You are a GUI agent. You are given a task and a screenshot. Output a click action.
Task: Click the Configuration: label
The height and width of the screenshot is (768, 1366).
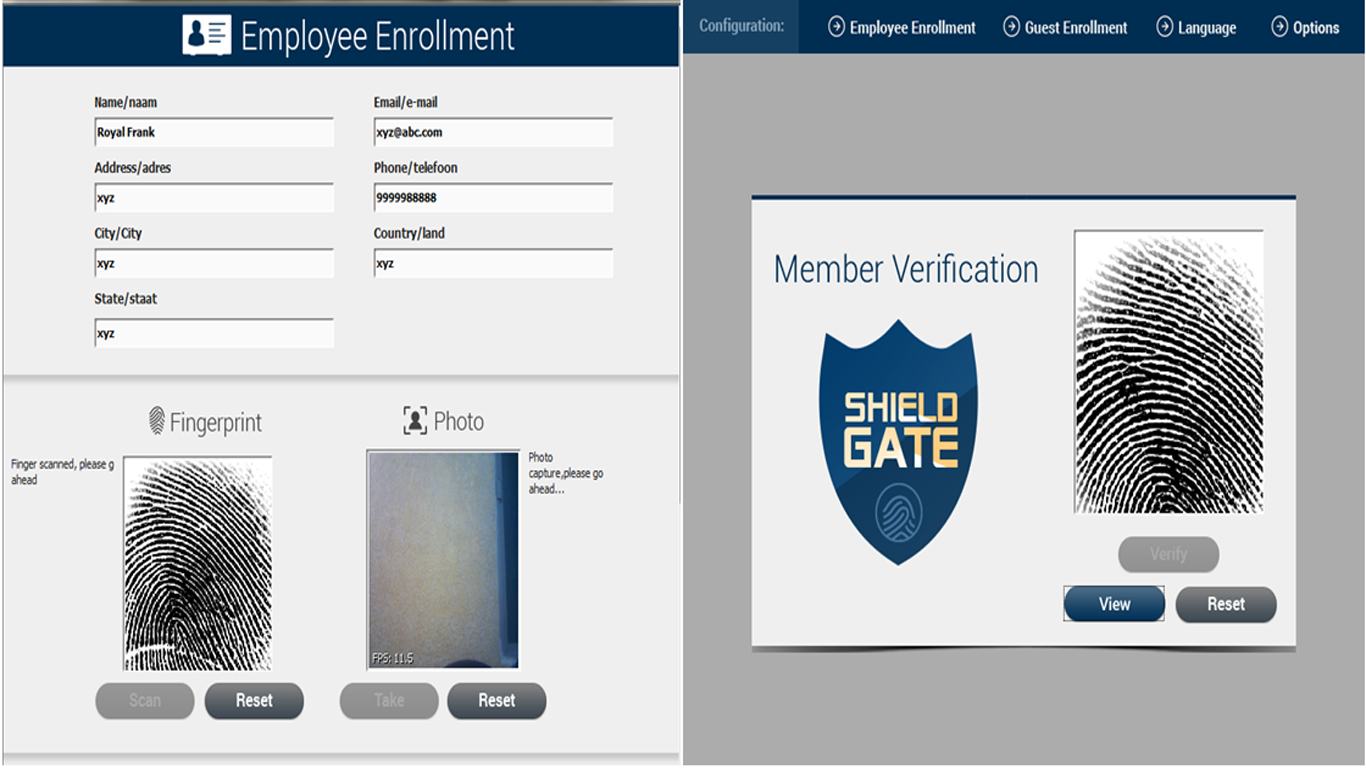(741, 26)
